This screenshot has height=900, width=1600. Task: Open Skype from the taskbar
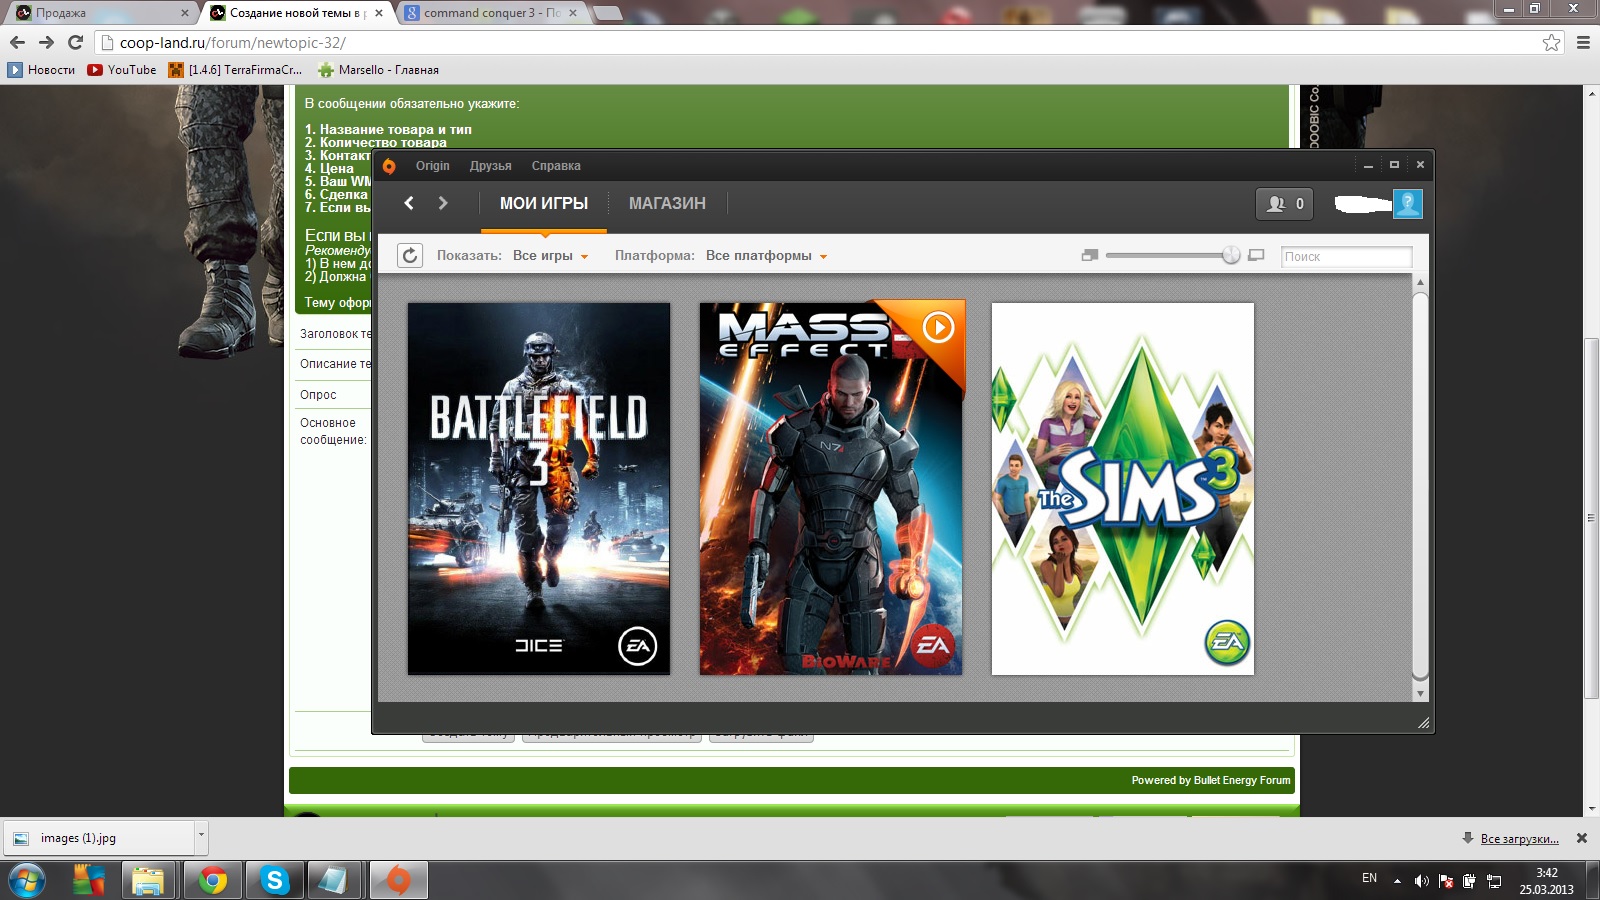click(274, 881)
